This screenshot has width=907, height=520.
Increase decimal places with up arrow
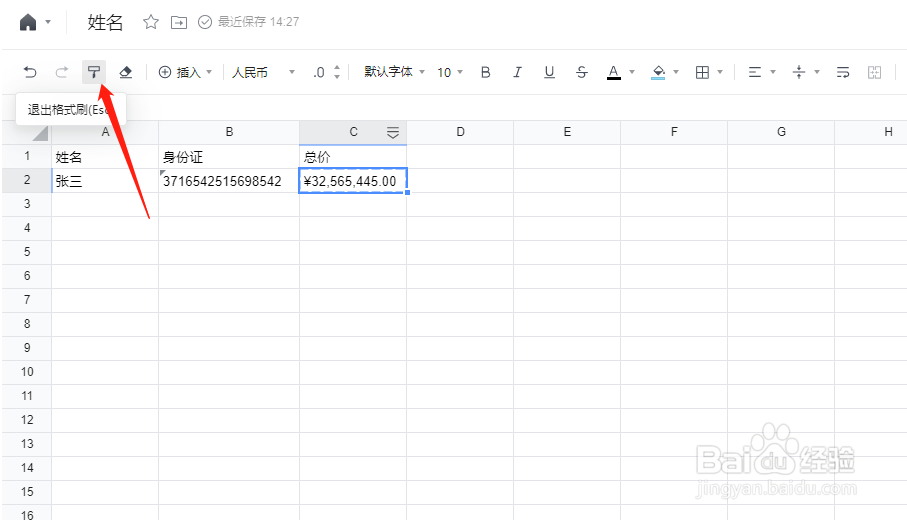(337, 68)
